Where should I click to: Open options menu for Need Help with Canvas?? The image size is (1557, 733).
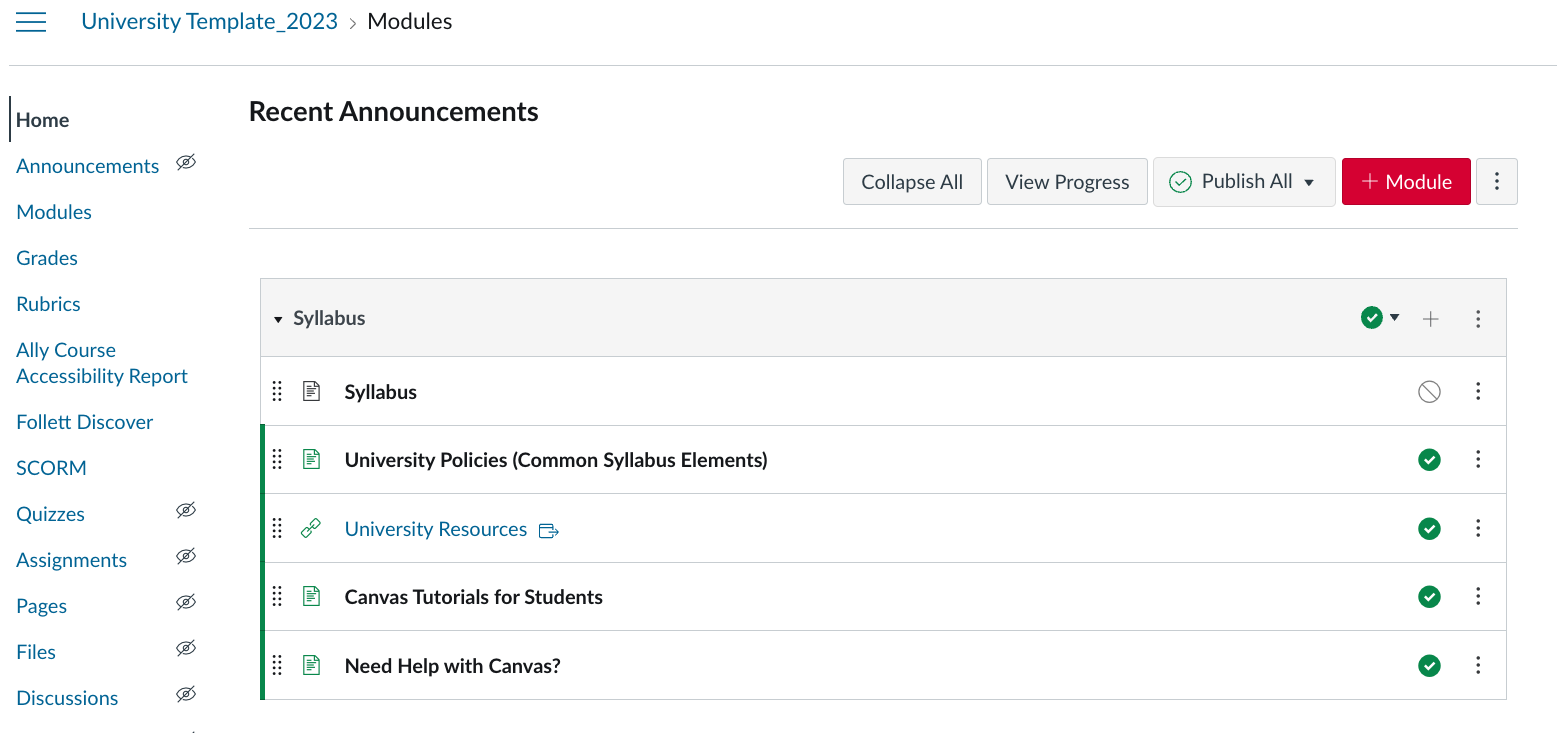pyautogui.click(x=1478, y=665)
